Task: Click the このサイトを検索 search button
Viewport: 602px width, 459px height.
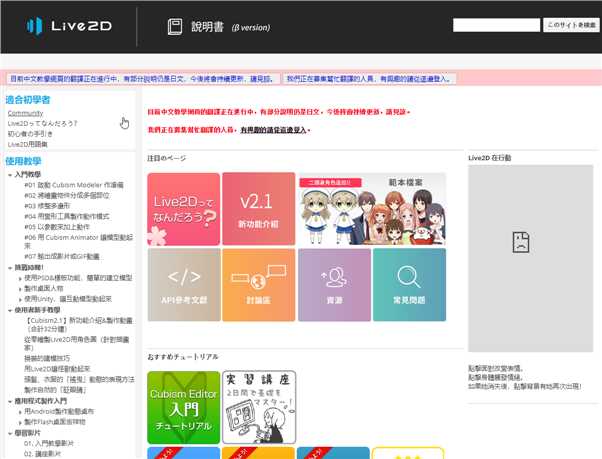Action: (x=571, y=25)
